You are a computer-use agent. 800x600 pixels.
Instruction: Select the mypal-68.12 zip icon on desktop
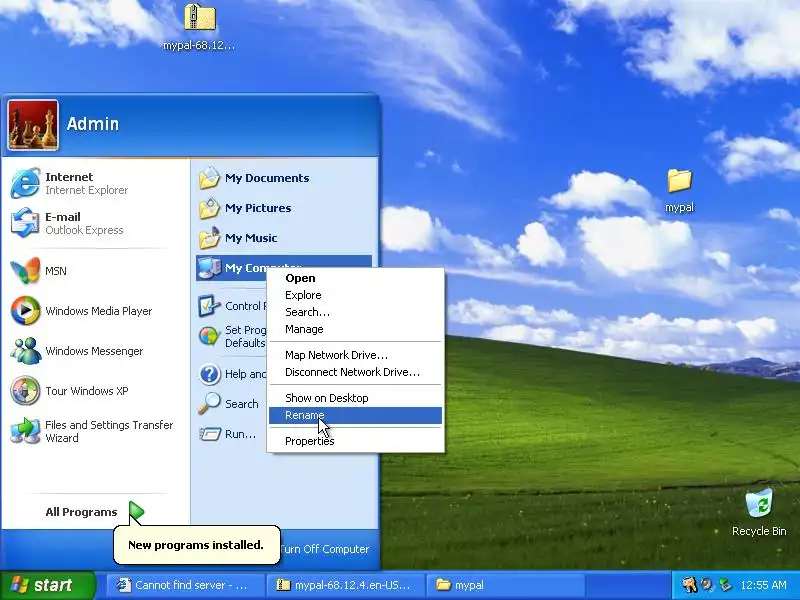[199, 17]
